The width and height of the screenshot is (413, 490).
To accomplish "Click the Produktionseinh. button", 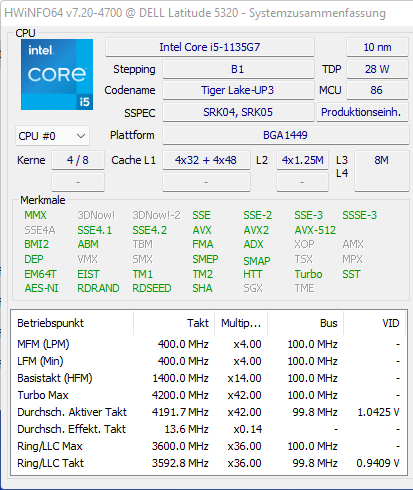I will coord(362,112).
